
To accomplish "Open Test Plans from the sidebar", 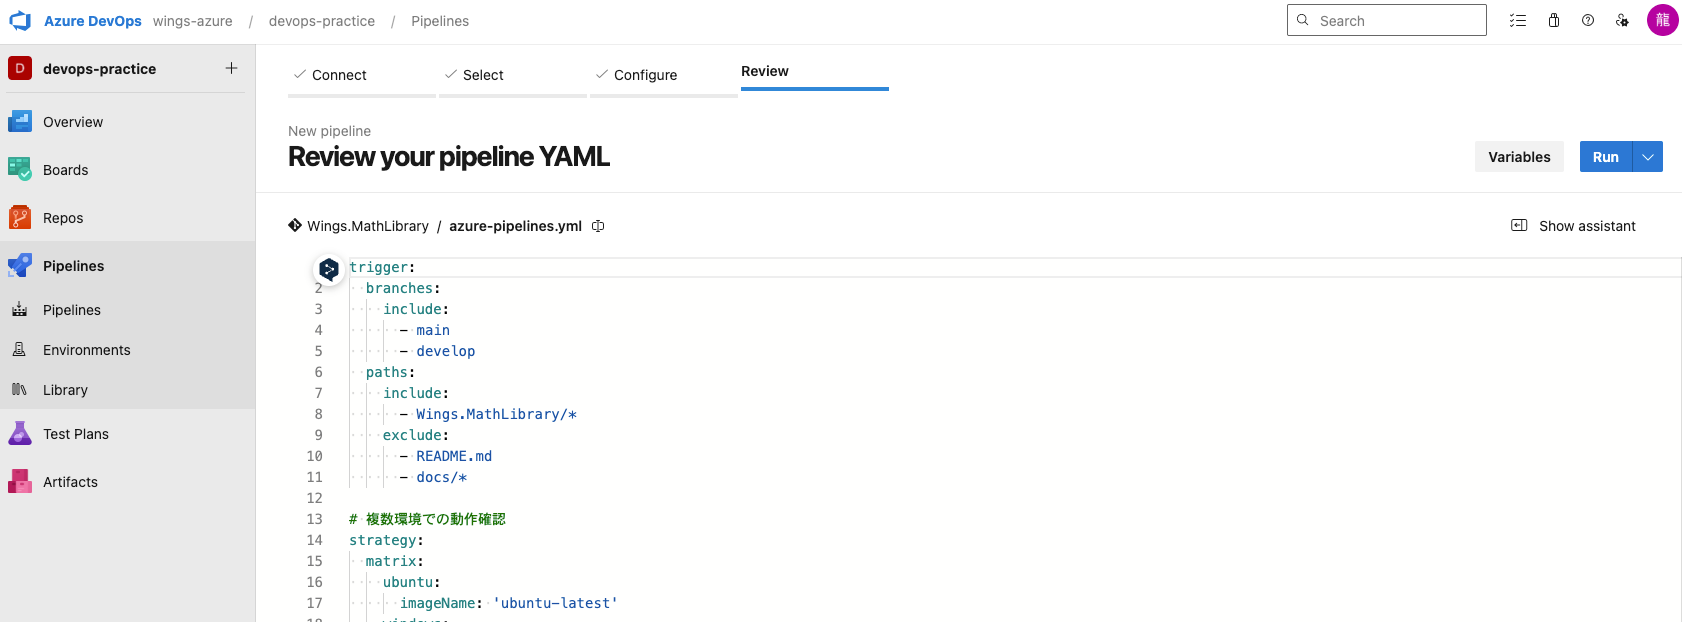I will pos(76,434).
